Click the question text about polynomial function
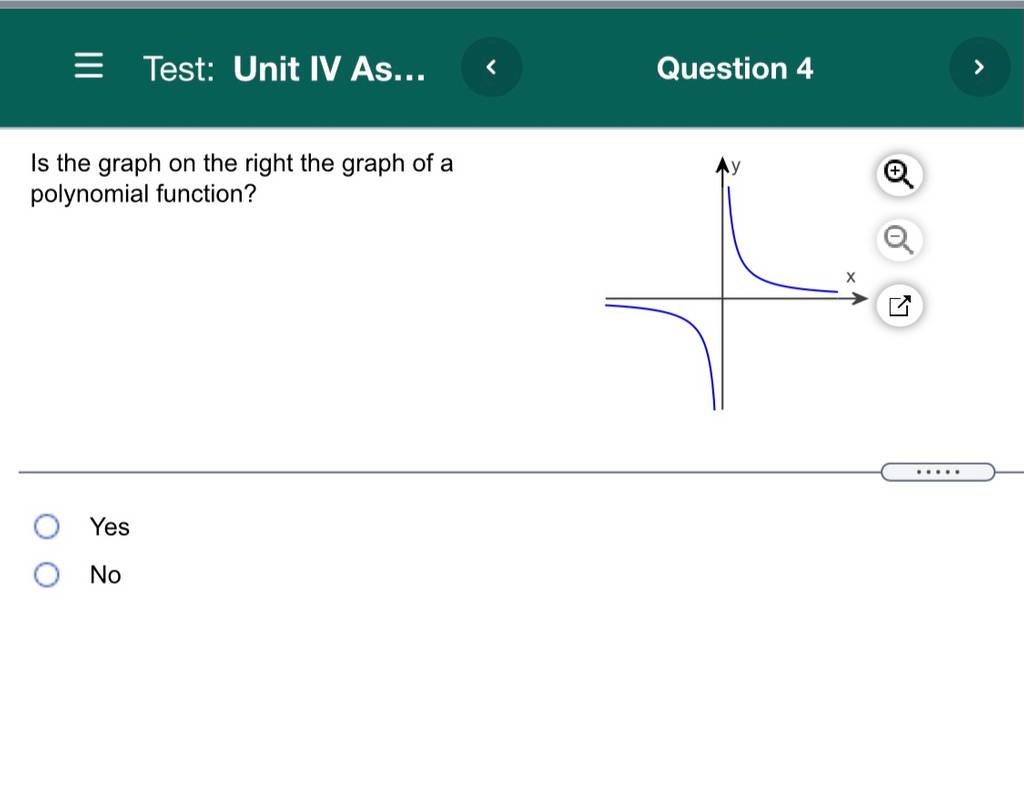Viewport: 1024px width, 790px height. click(x=242, y=178)
